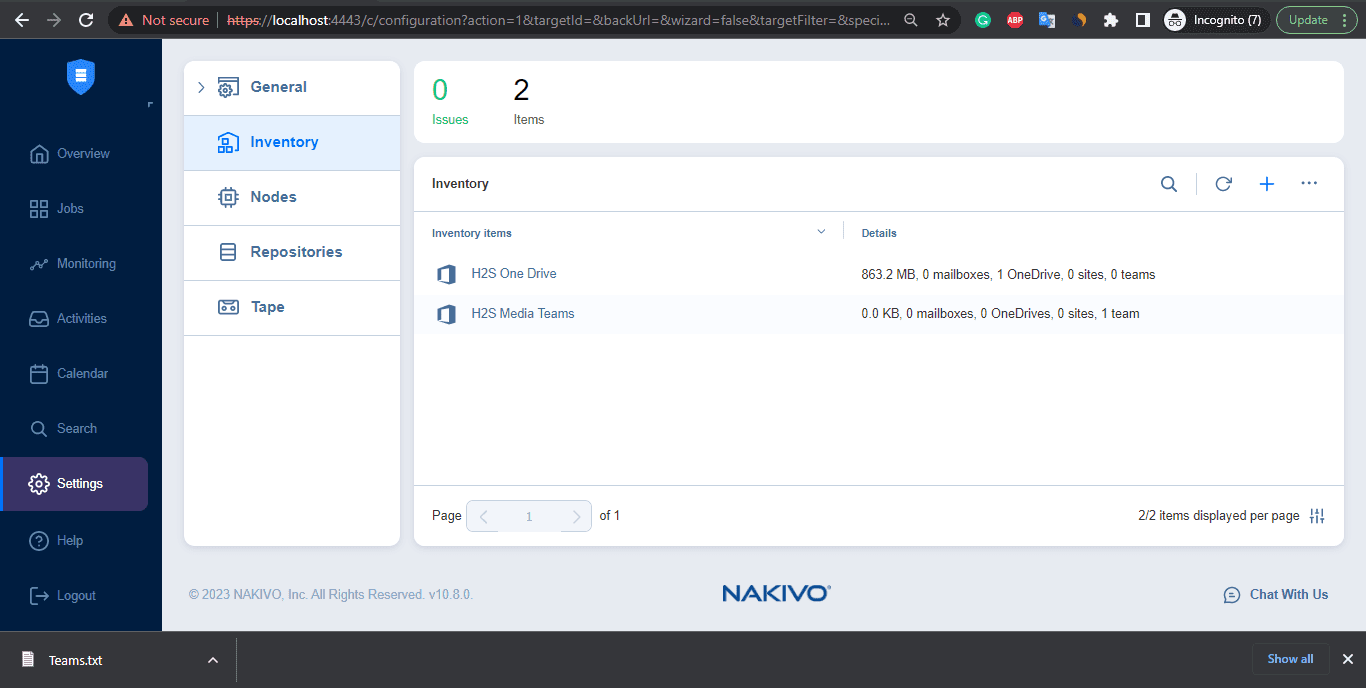The height and width of the screenshot is (688, 1366).
Task: Go to next inventory page
Action: [576, 517]
